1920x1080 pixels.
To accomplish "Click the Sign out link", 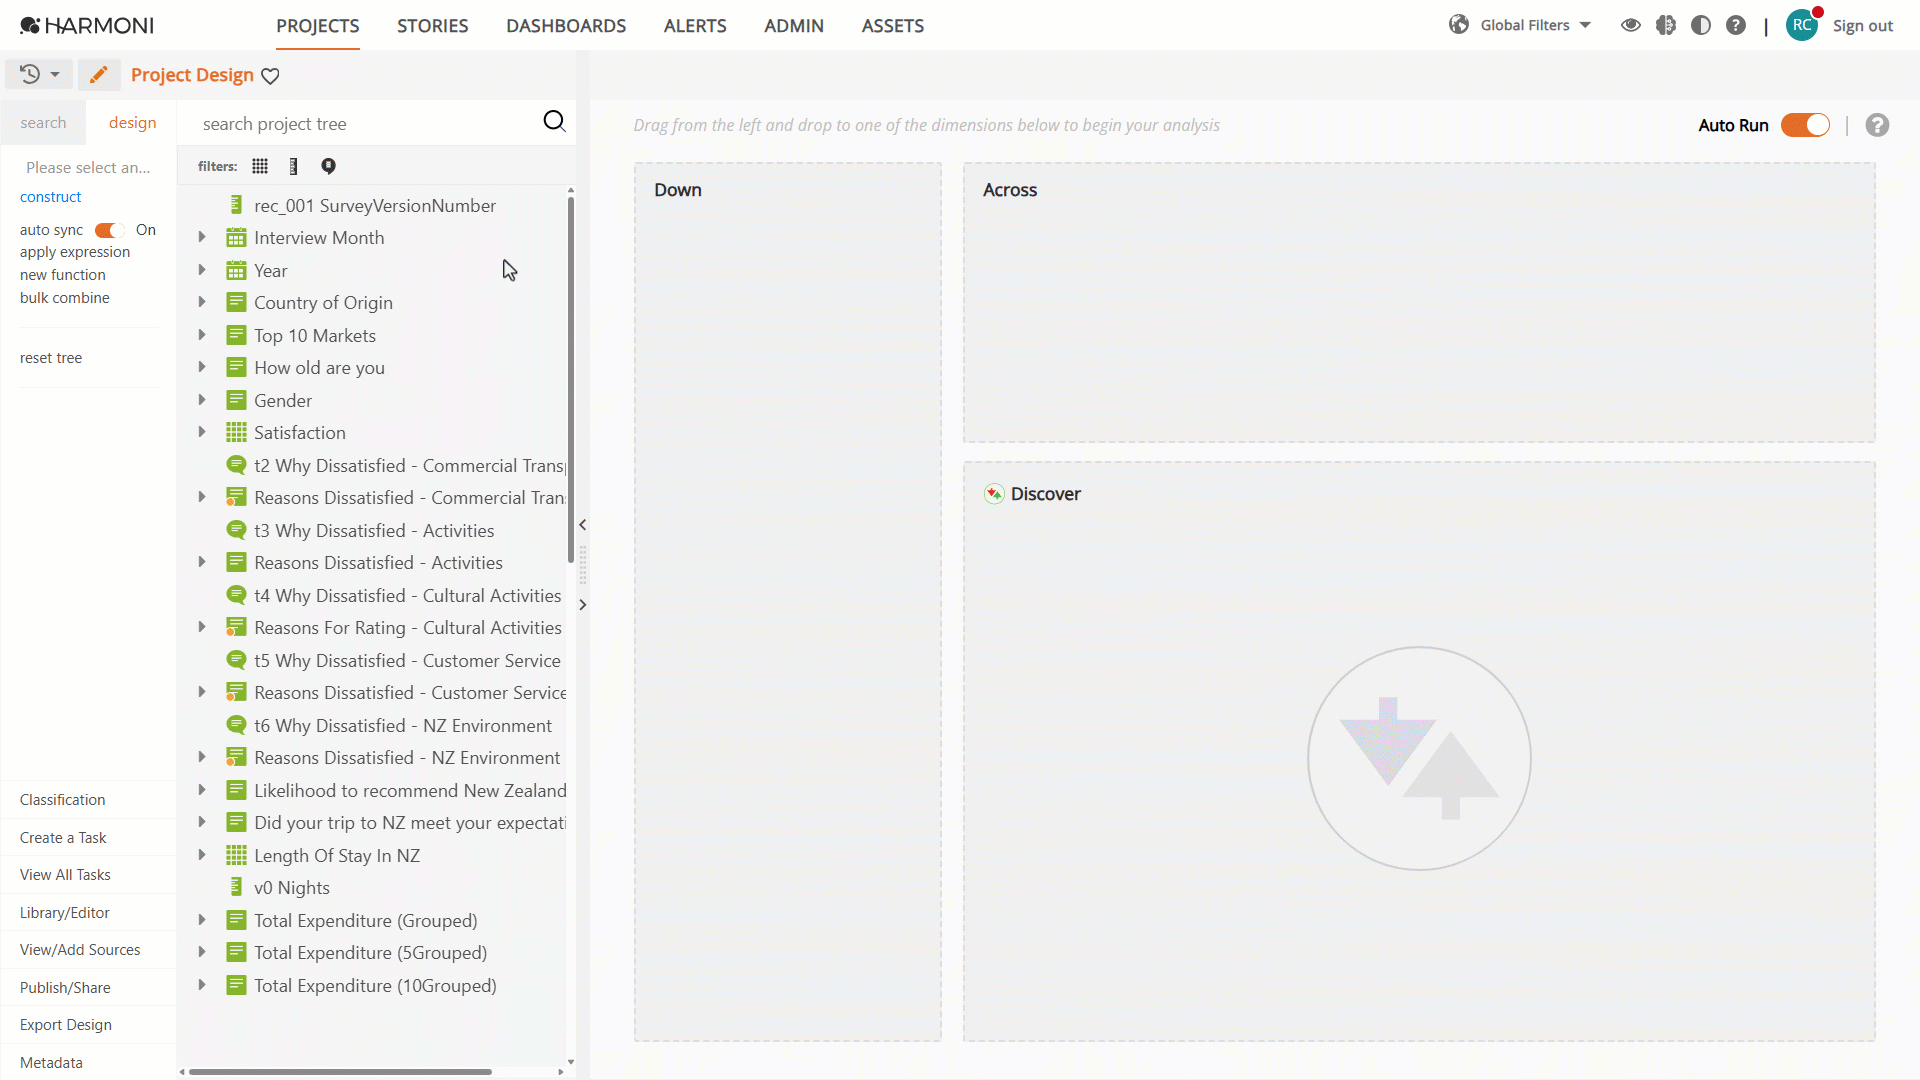I will (x=1862, y=26).
